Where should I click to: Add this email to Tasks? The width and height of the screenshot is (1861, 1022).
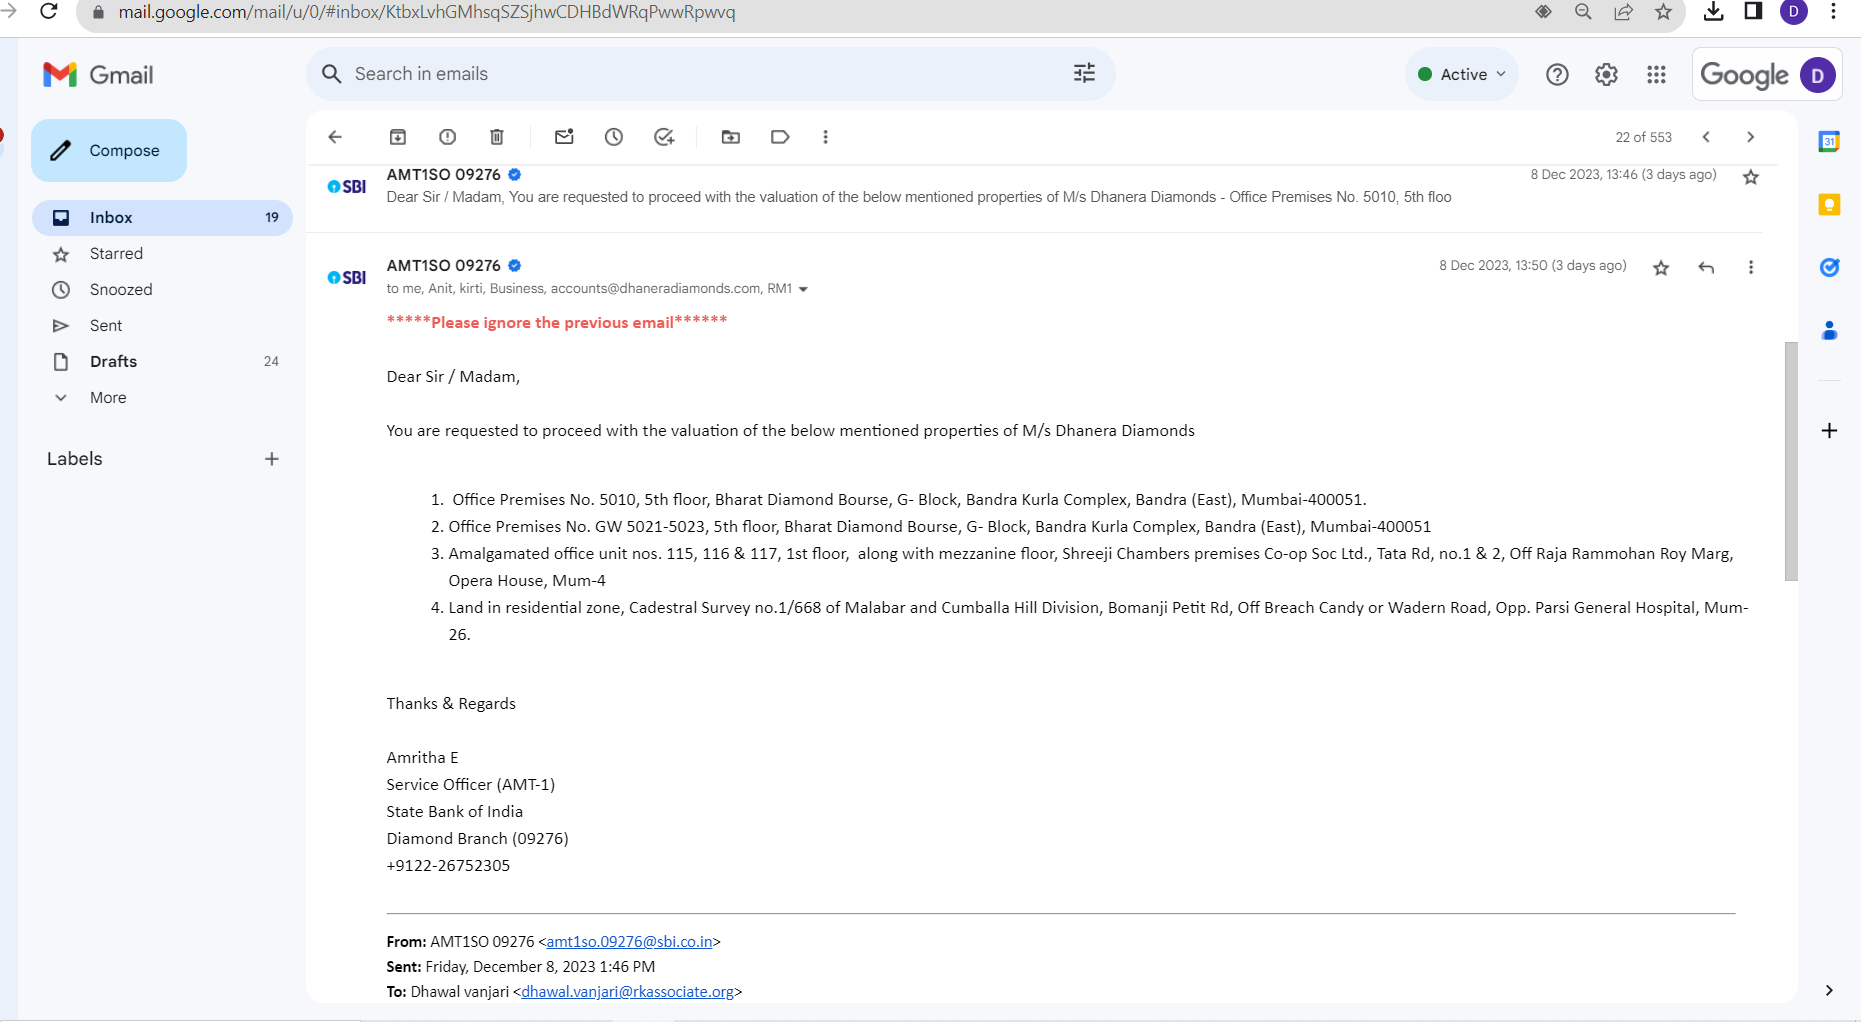(x=664, y=137)
